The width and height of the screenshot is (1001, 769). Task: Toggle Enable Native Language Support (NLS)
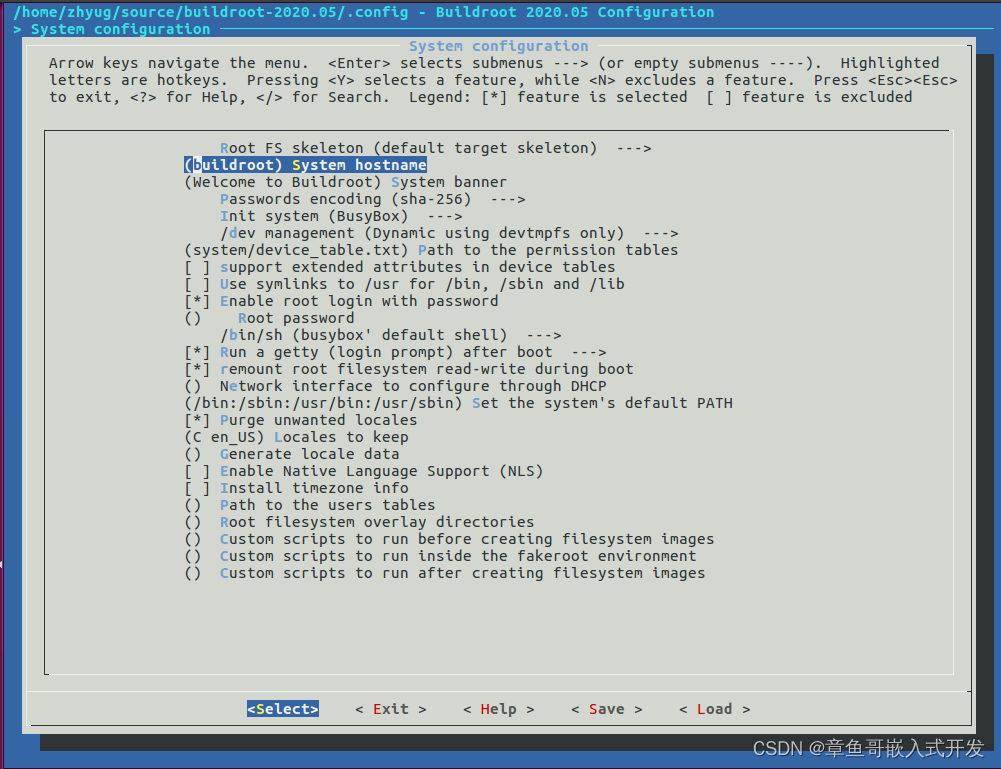coord(363,472)
